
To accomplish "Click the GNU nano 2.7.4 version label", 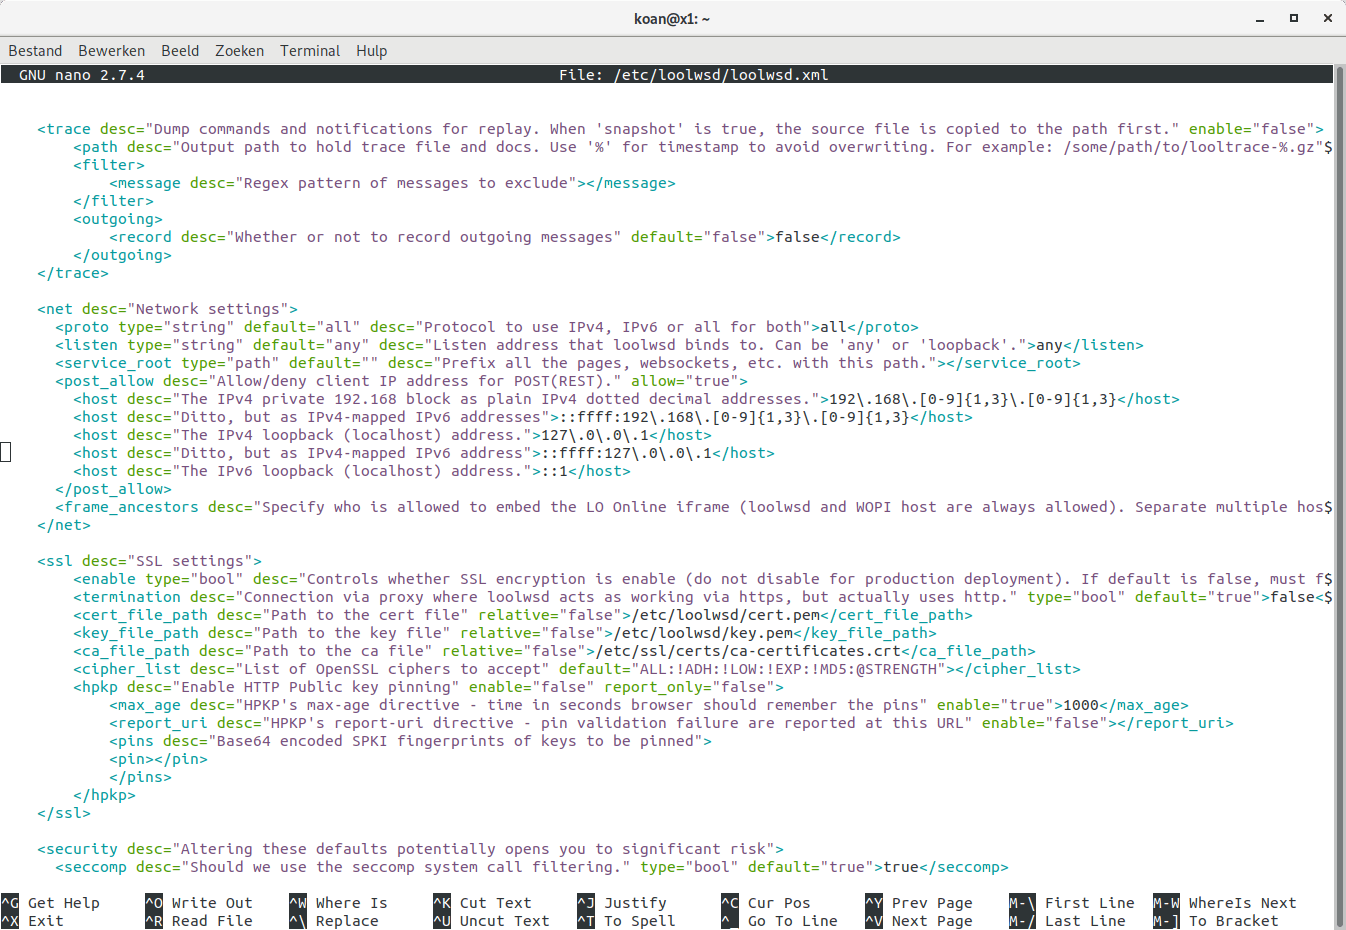I will coord(82,75).
